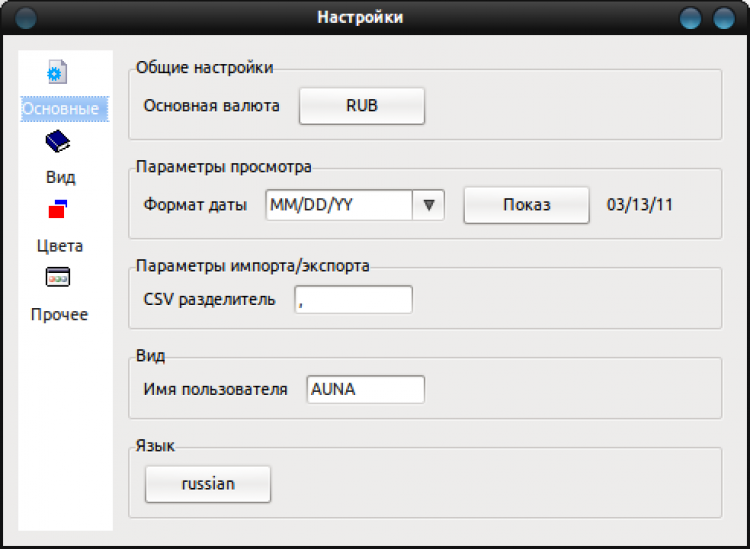Click the Прочее window icon
Screen dimensions: 750x549
pyautogui.click(x=58, y=278)
